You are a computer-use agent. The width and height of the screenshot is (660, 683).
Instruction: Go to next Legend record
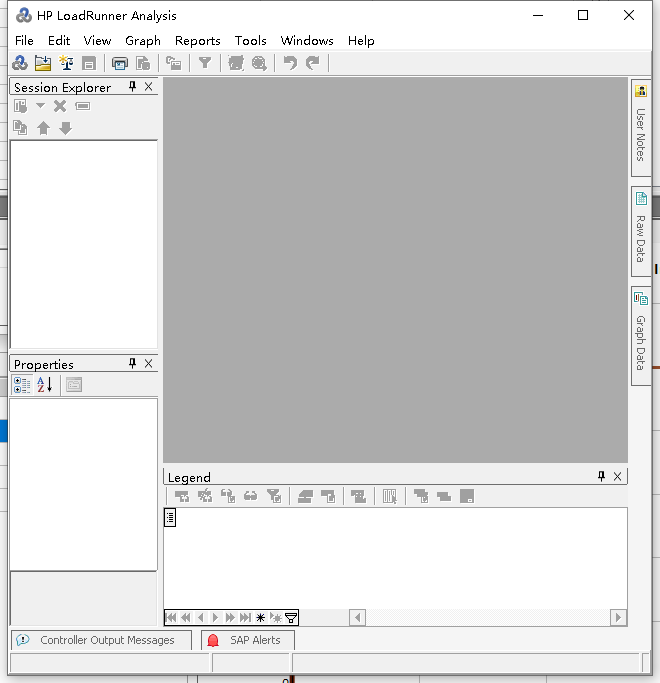[216, 618]
